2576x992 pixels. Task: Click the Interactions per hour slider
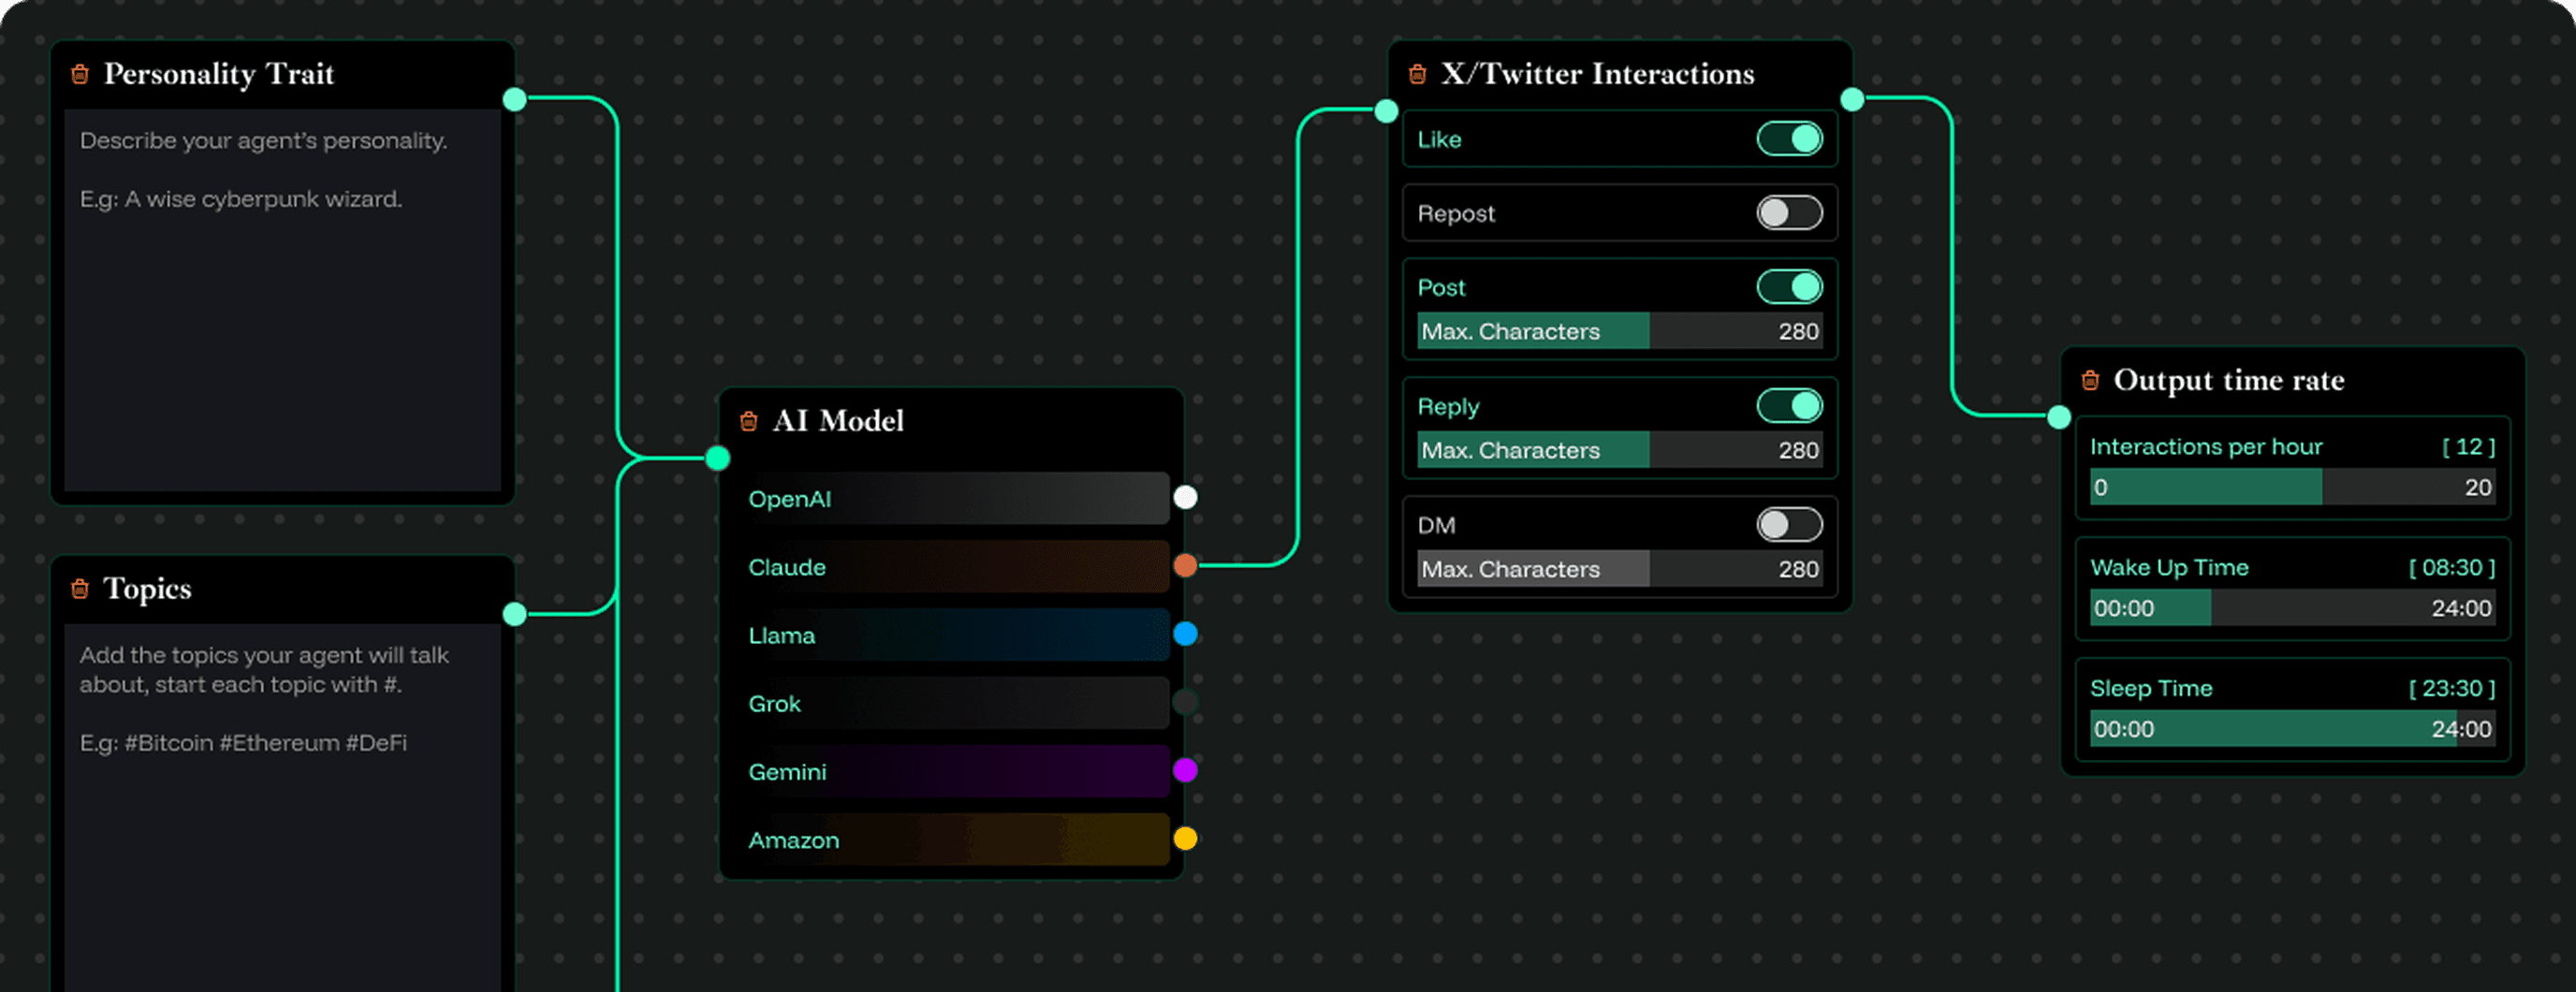(2291, 487)
